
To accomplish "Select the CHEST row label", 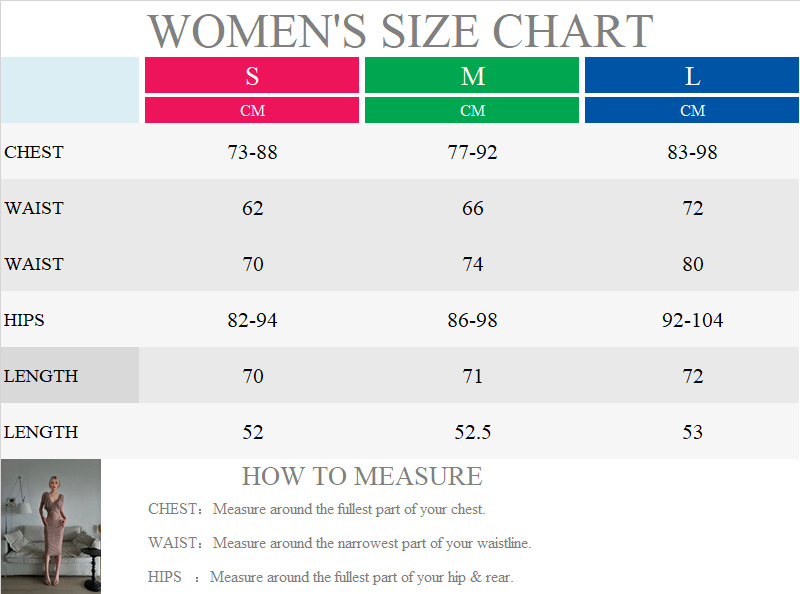I will pyautogui.click(x=34, y=152).
